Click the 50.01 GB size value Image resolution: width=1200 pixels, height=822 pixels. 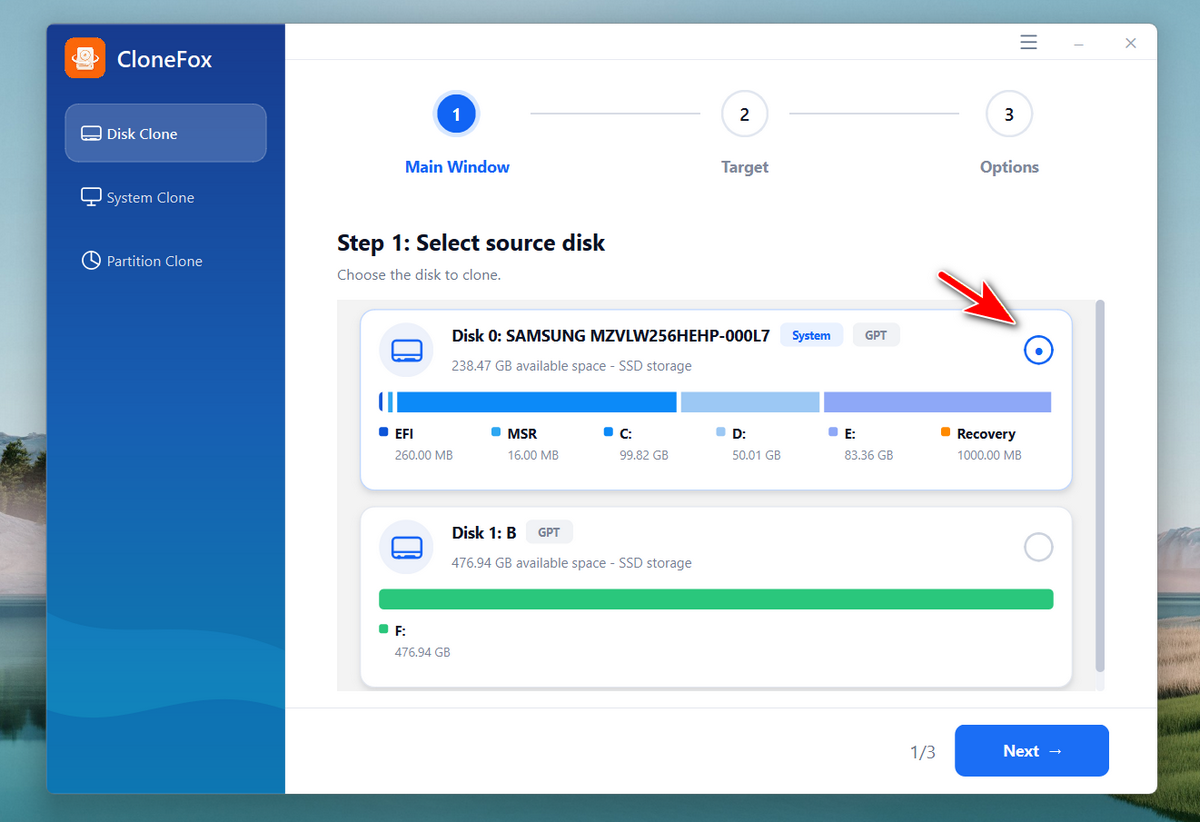tap(756, 455)
